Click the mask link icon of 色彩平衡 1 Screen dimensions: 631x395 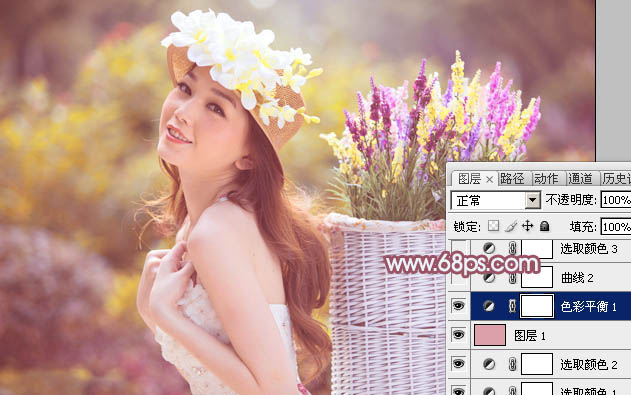pos(512,307)
